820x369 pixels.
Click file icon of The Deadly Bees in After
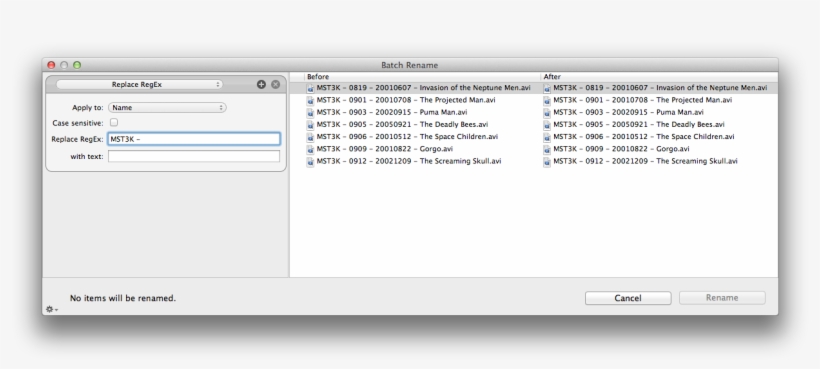[x=547, y=125]
